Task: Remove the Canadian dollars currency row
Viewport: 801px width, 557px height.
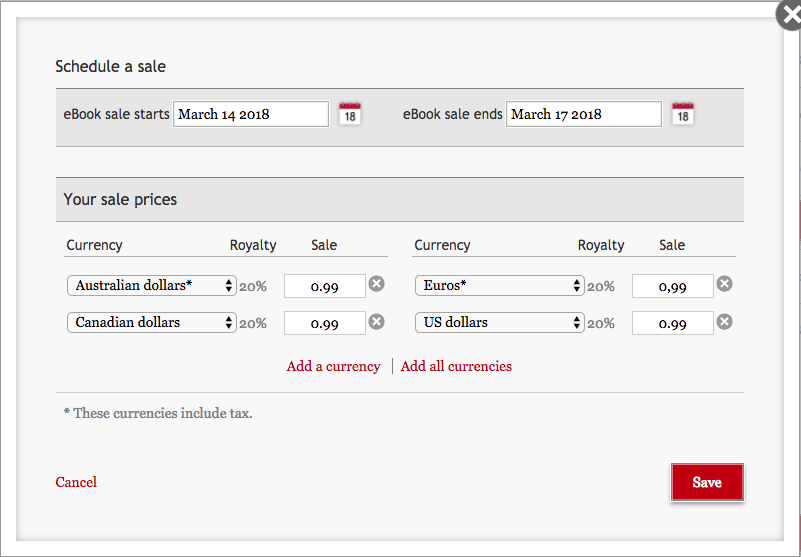Action: tap(376, 321)
